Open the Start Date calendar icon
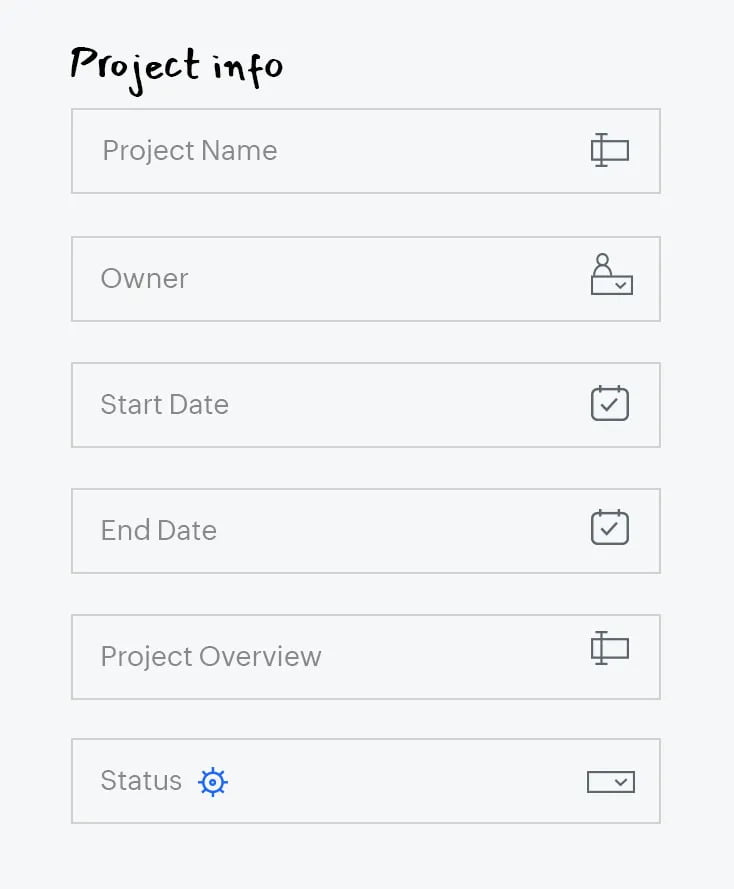The width and height of the screenshot is (734, 889). [609, 403]
